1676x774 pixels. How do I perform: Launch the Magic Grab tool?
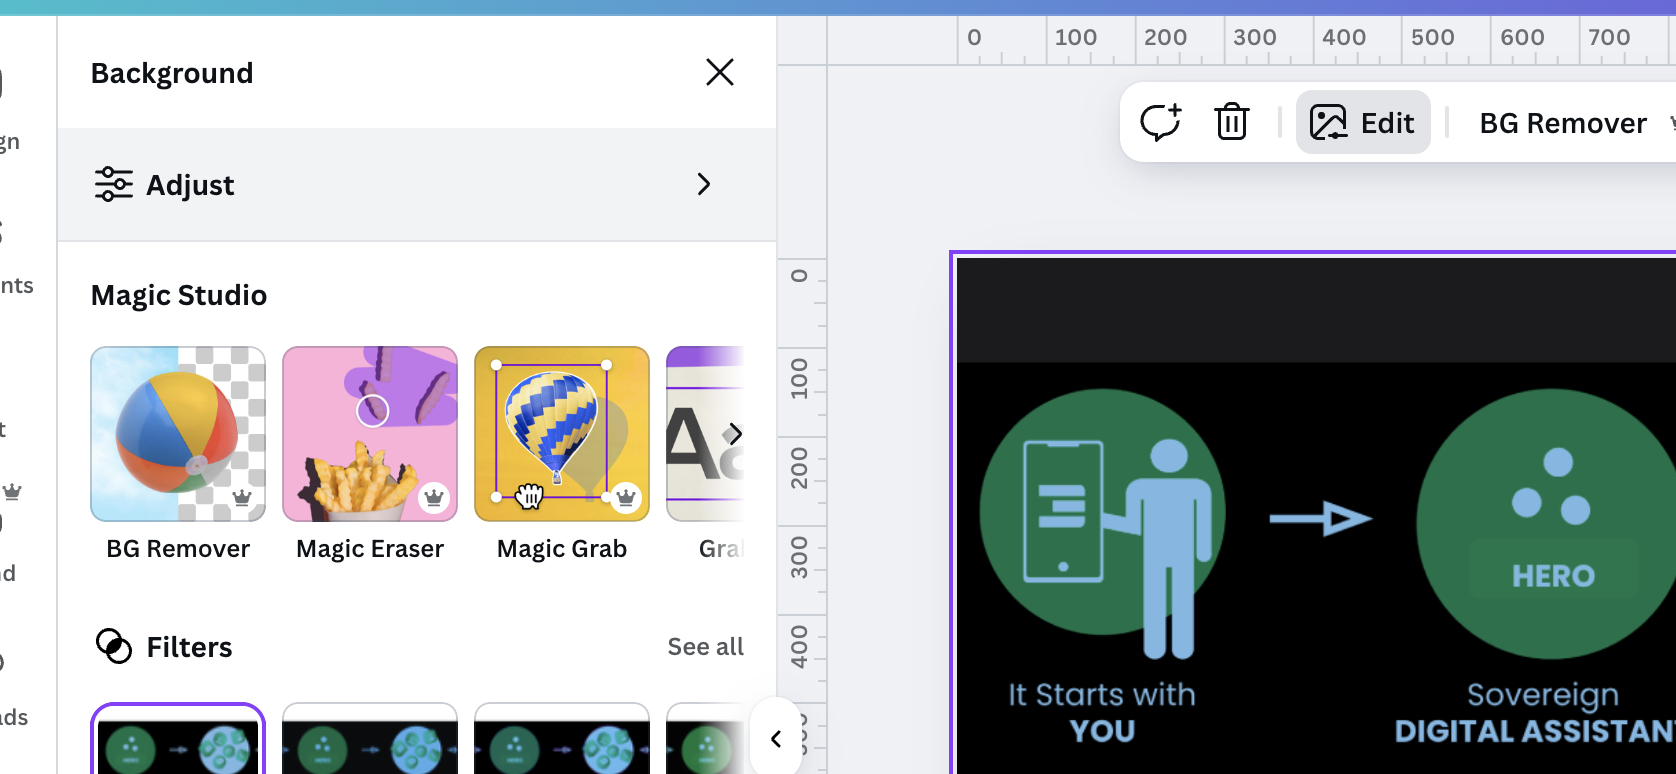point(562,434)
